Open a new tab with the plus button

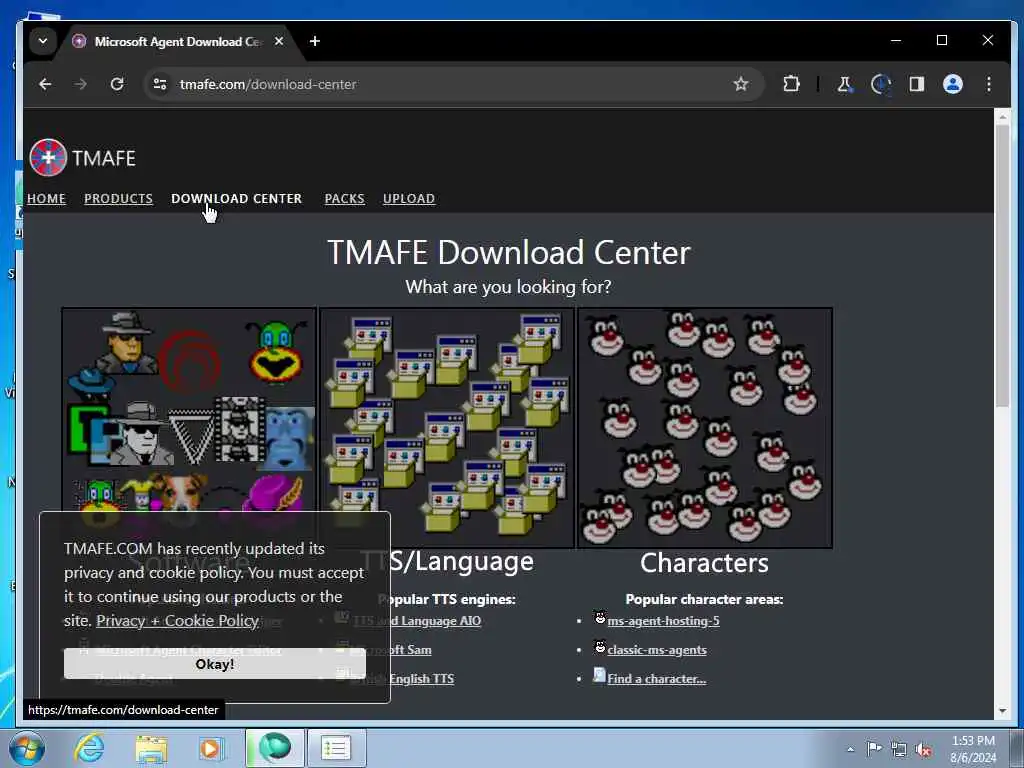(x=315, y=41)
